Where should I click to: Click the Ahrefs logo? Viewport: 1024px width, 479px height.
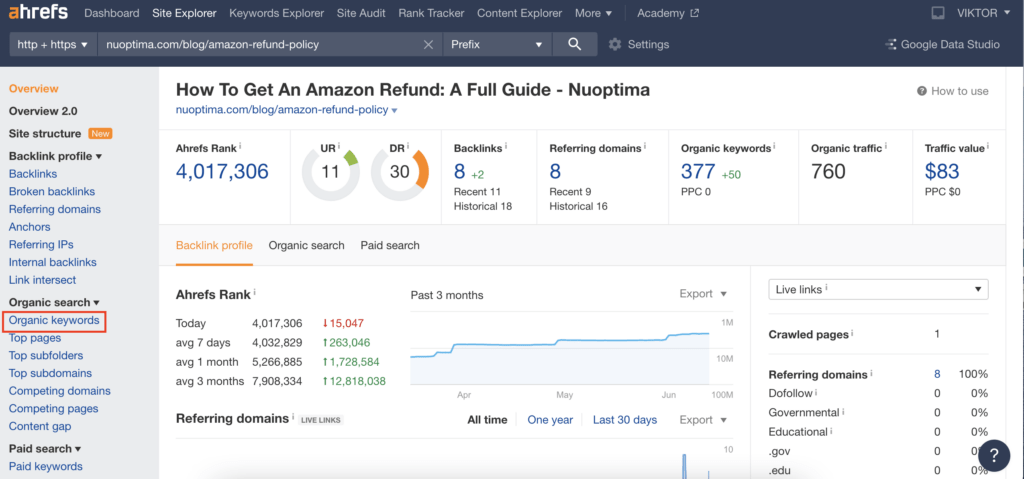pyautogui.click(x=40, y=12)
